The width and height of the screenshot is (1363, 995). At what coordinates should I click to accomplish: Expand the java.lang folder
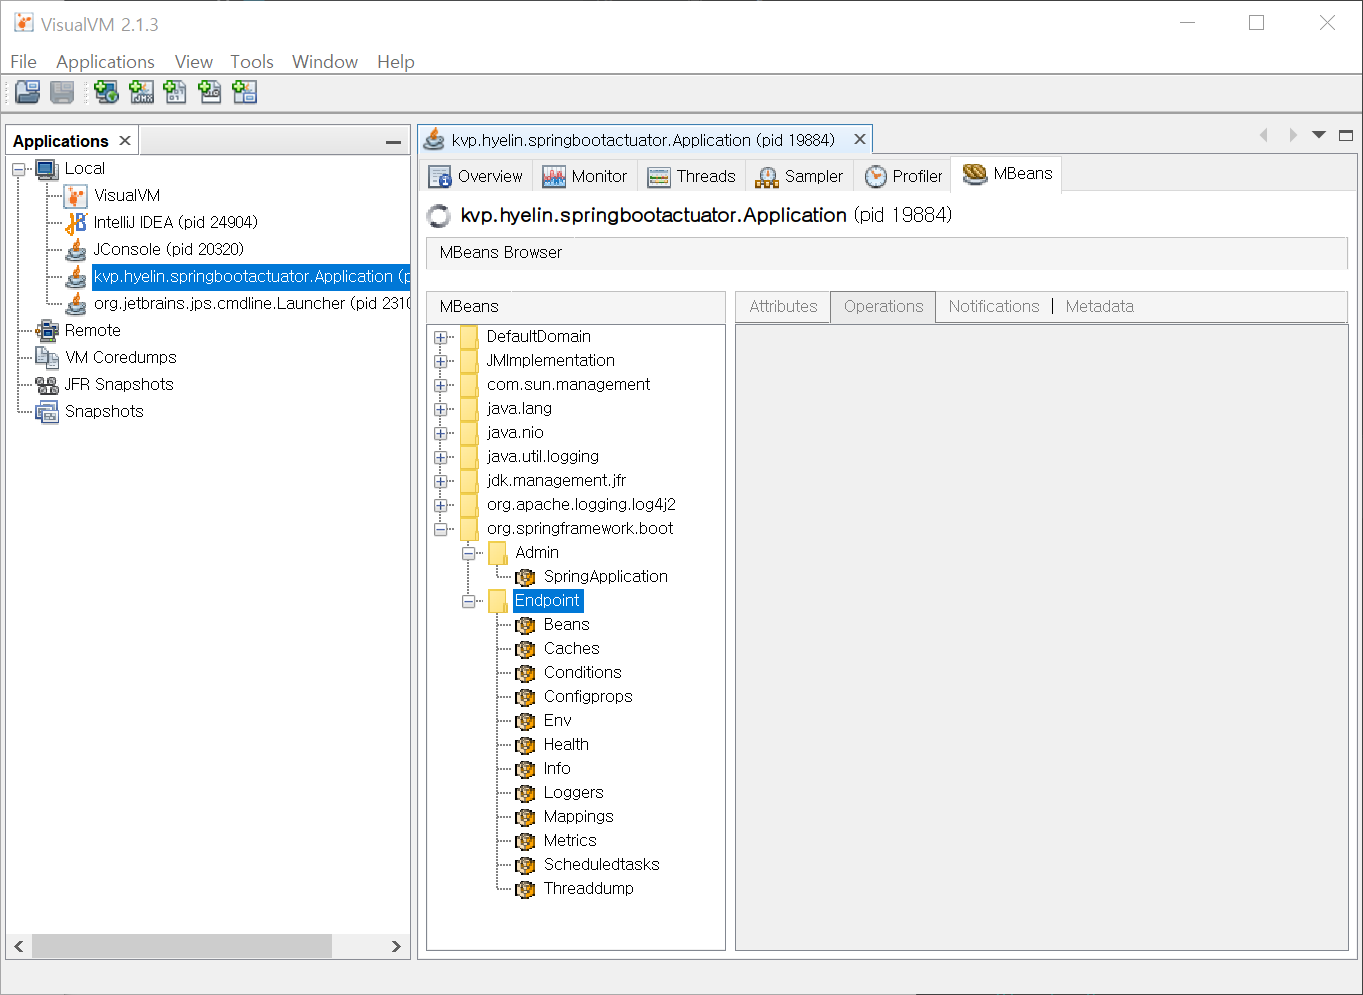440,409
